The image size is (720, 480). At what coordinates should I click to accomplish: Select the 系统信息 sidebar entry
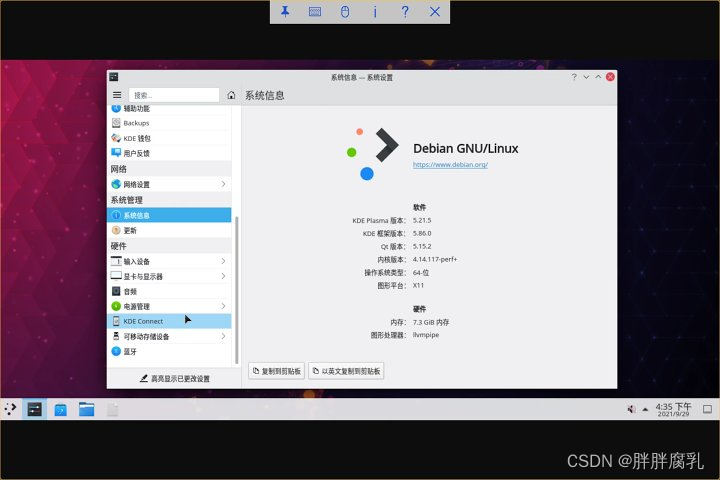(x=169, y=215)
